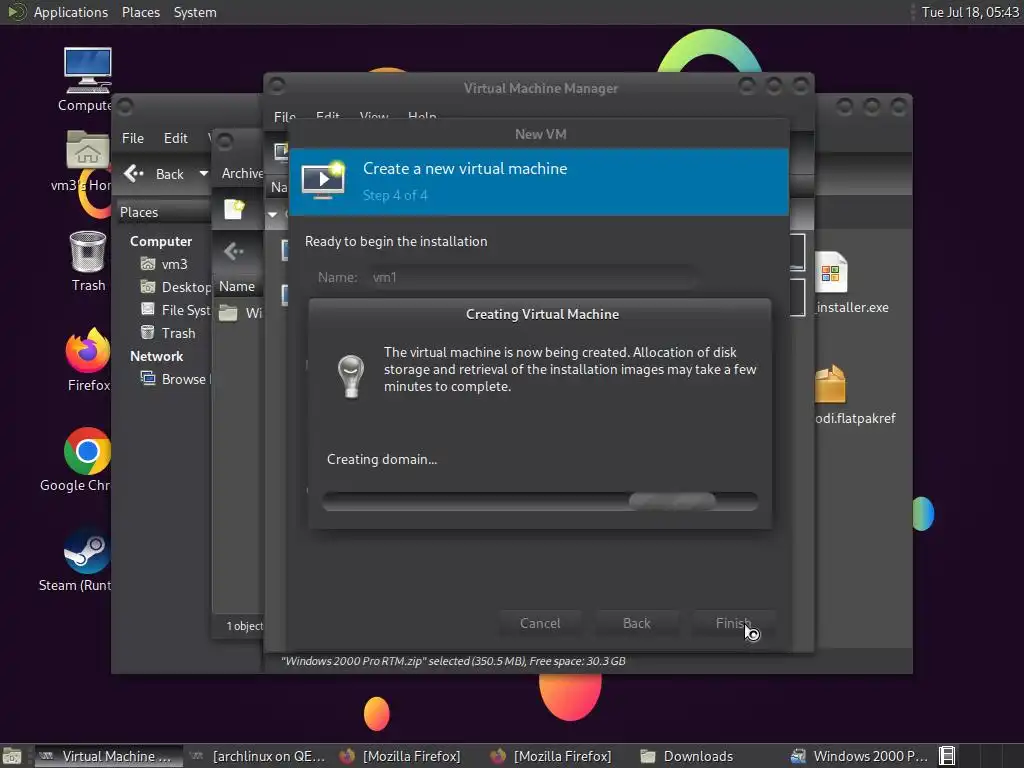
Task: Click the 'Creating domain...' status text
Action: click(382, 459)
